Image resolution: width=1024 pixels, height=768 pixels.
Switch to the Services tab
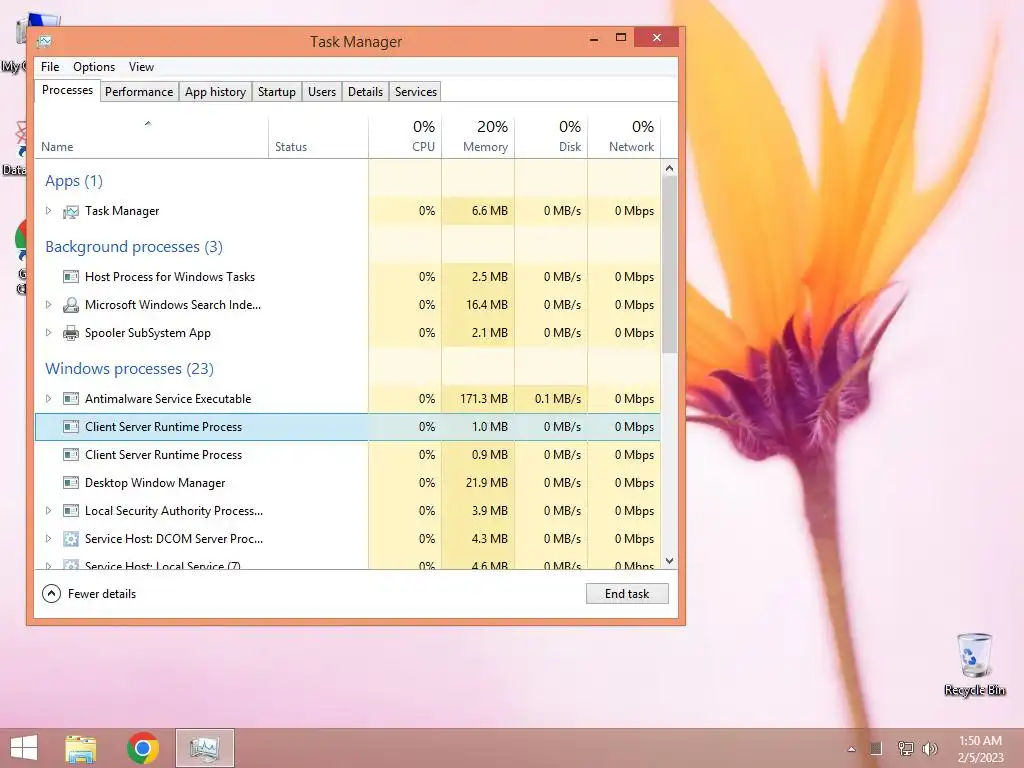click(415, 91)
